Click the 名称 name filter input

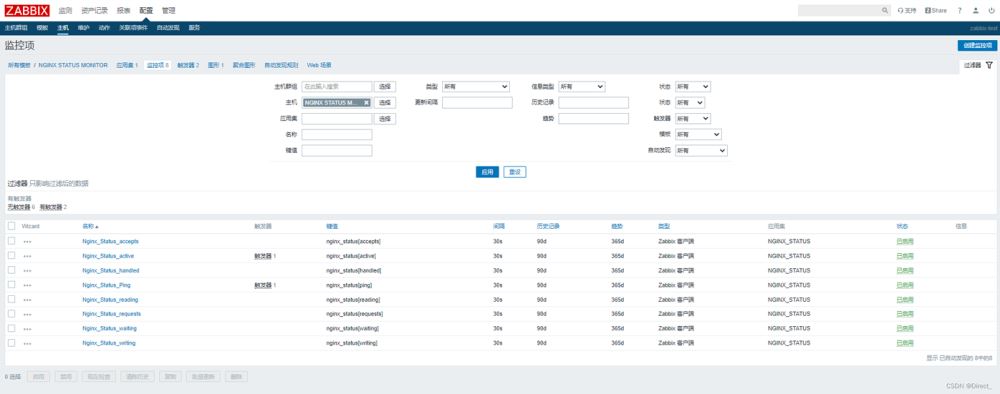[337, 135]
